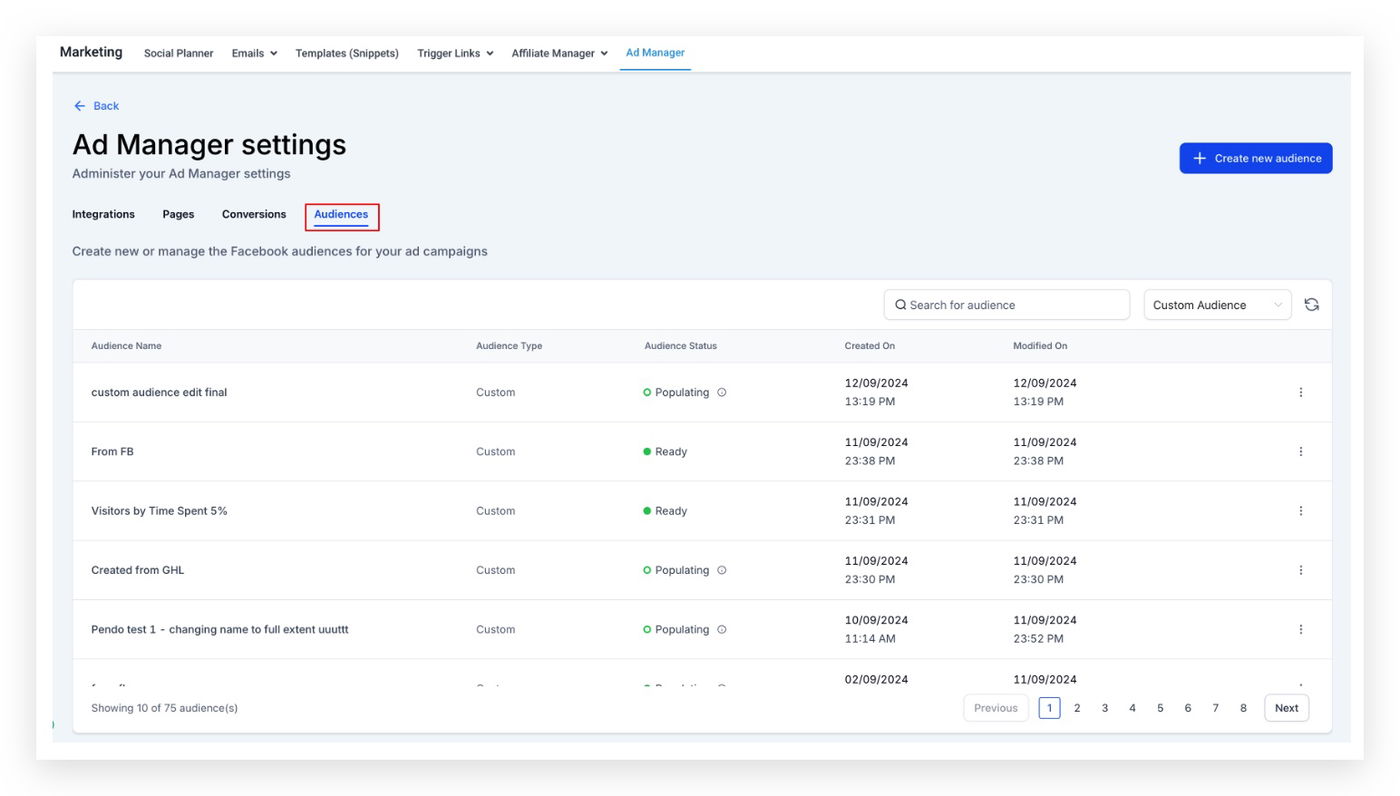Screen dimensions: 1400x796
Task: Open three-dot menu for Created from GHL
Action: click(1300, 570)
